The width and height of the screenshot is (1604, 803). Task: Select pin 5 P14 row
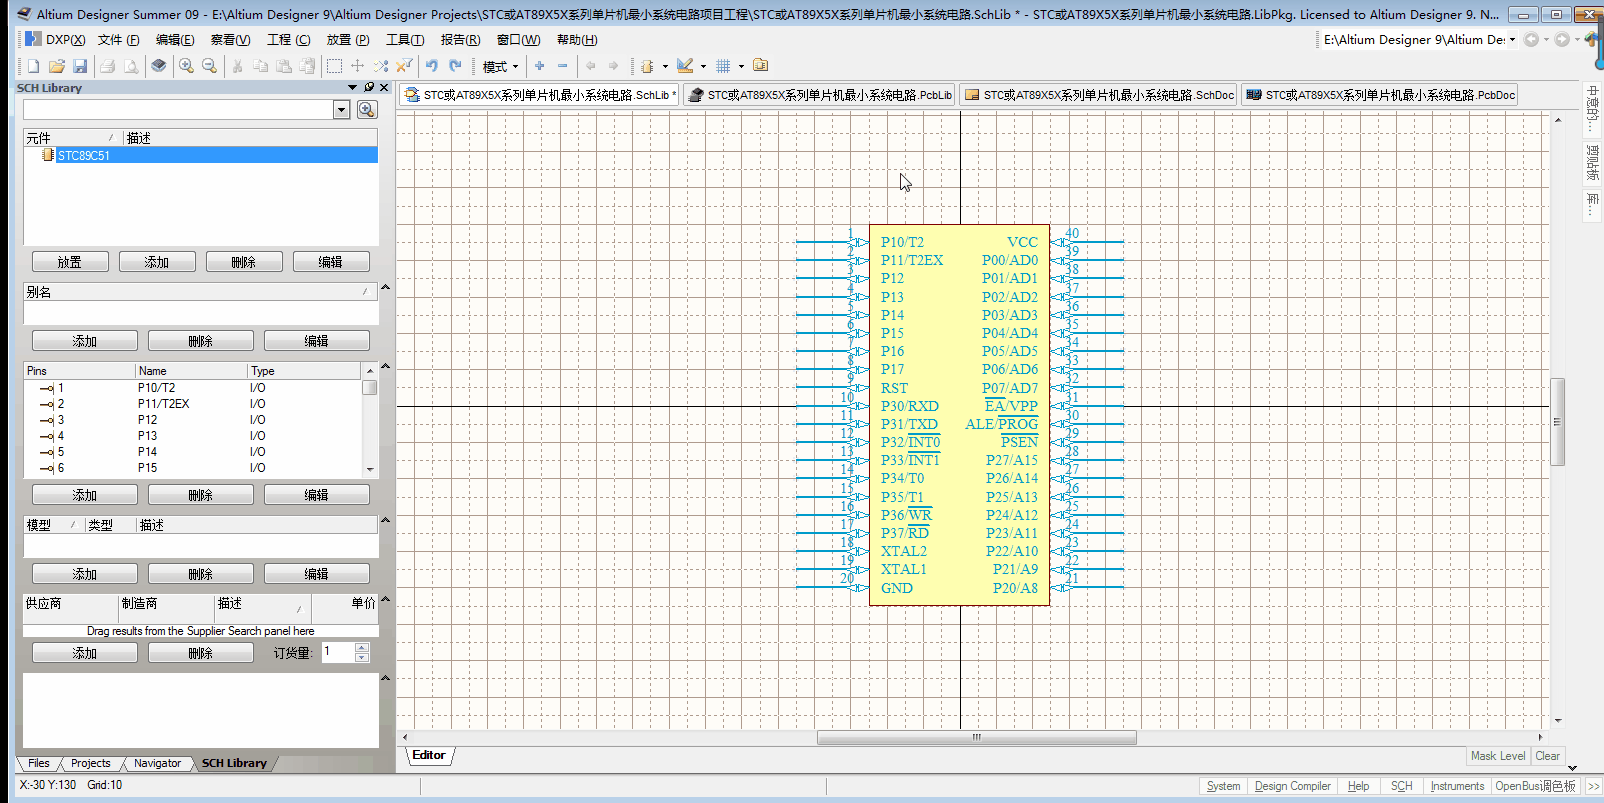[x=193, y=452]
